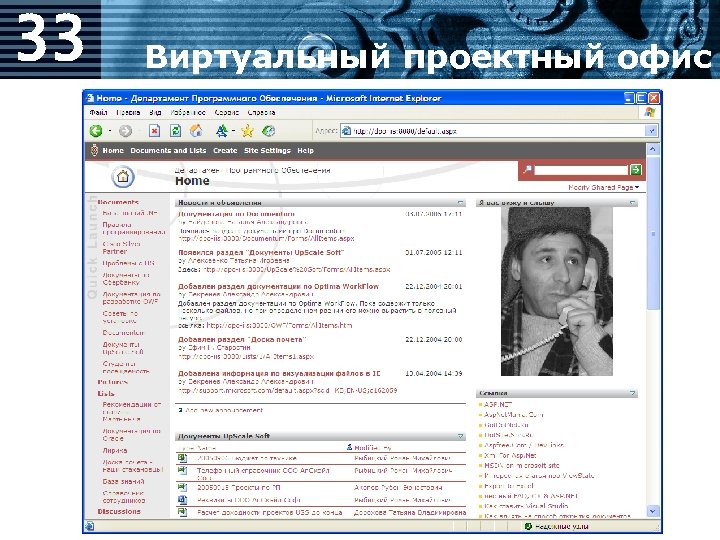Click the browser Home icon in toolbar
Viewport: 720px width, 540px height.
click(197, 131)
